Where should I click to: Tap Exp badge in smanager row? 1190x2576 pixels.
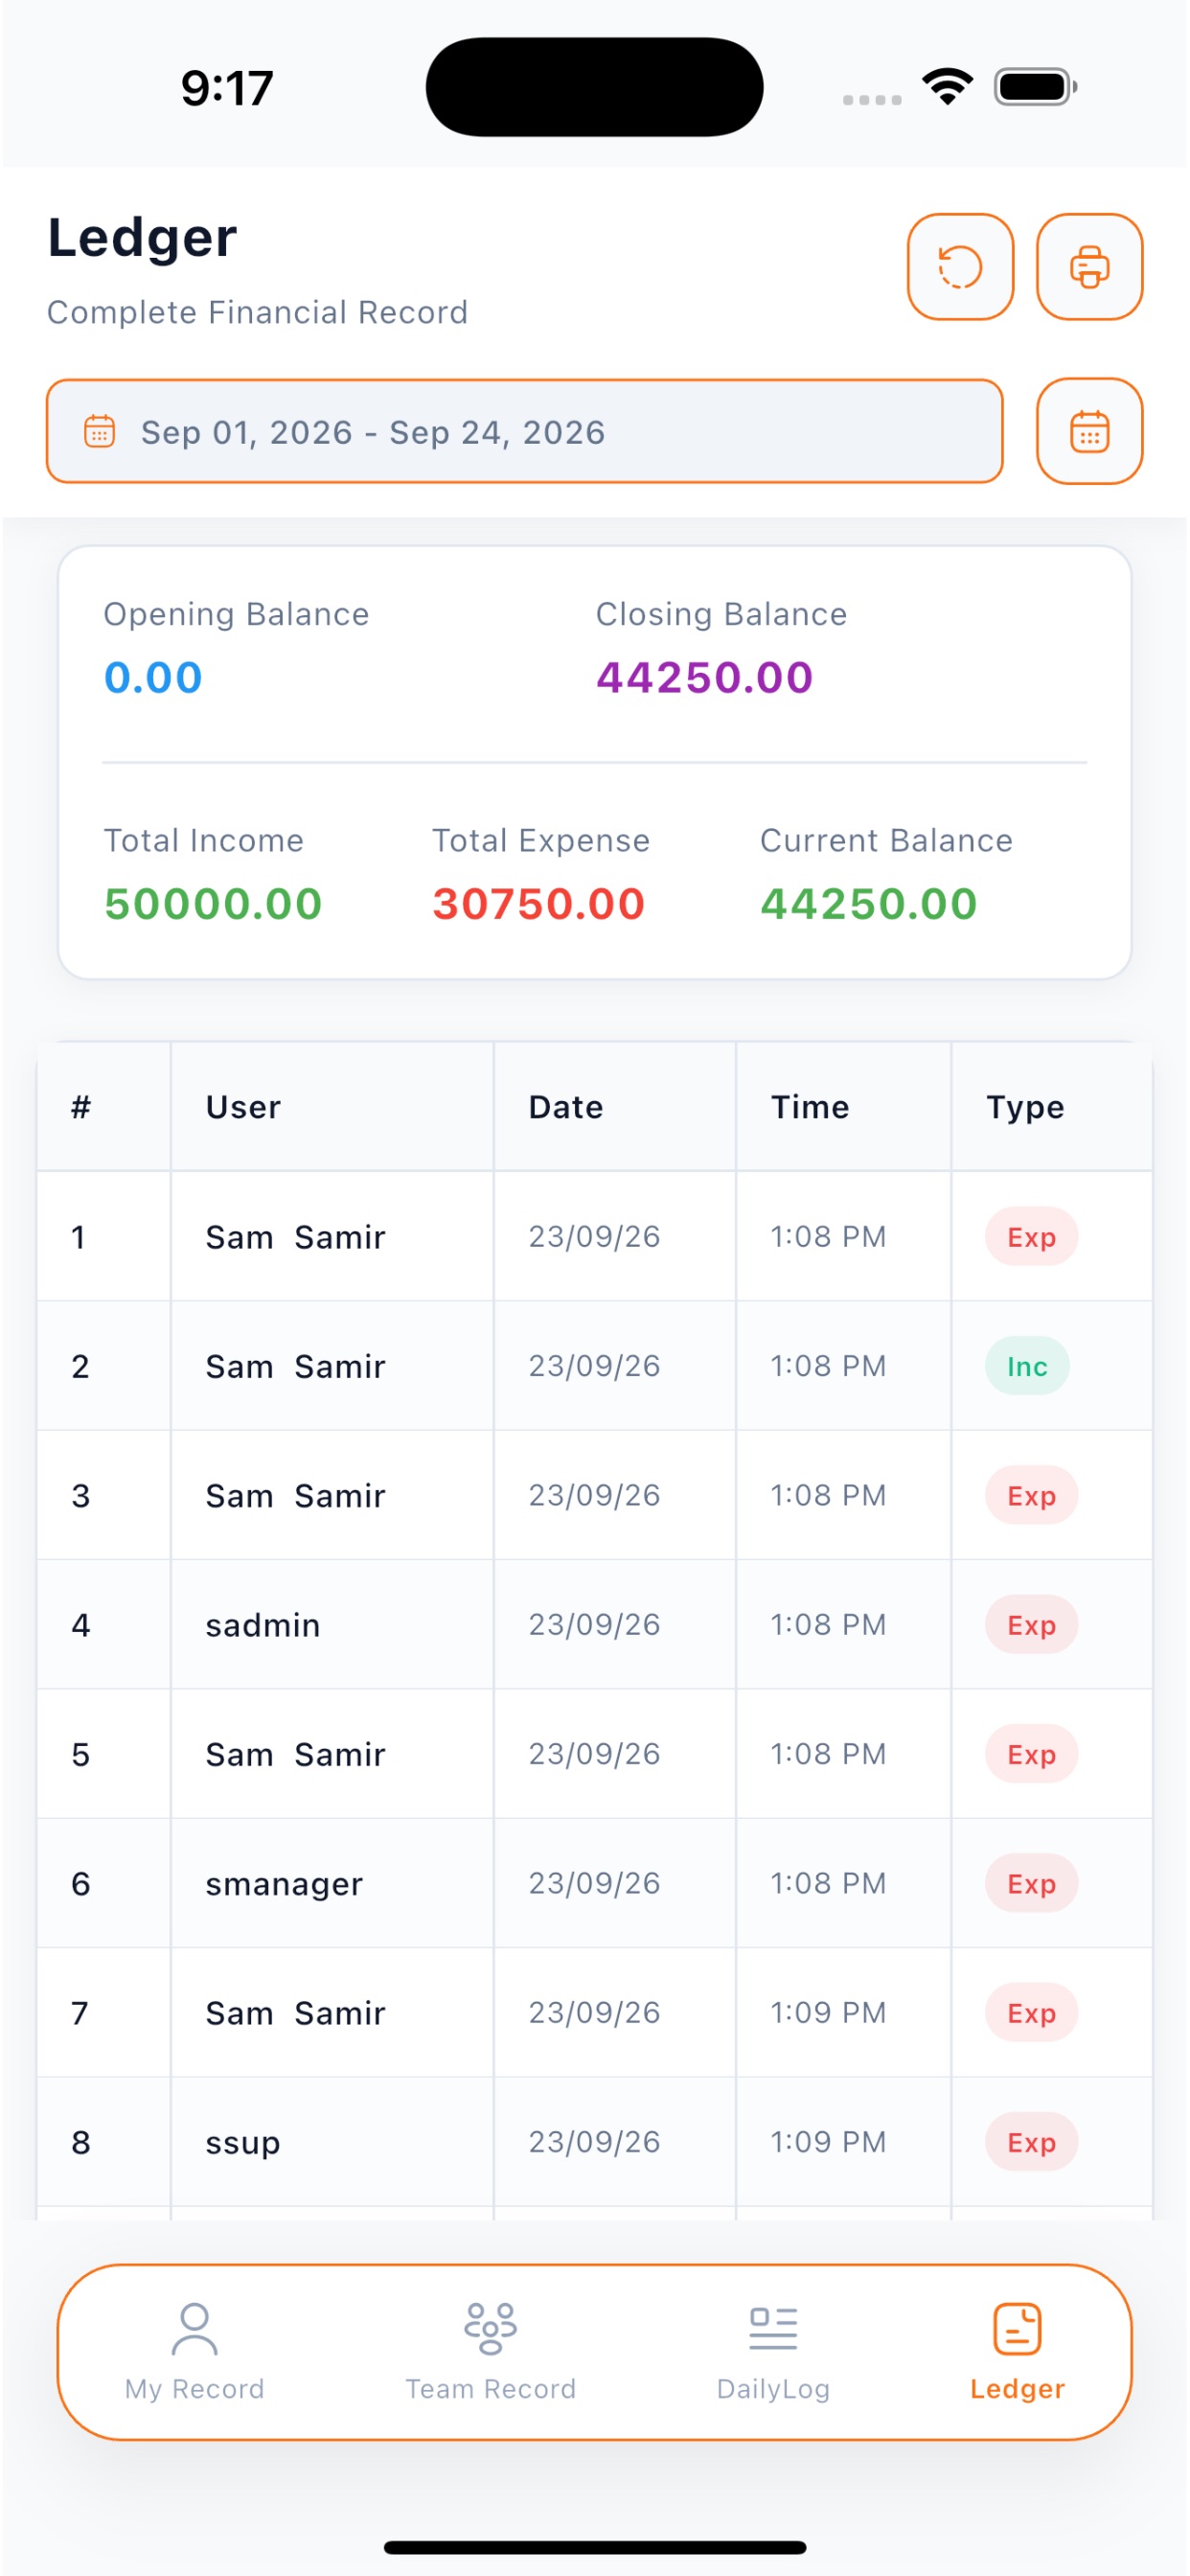[x=1031, y=1884]
